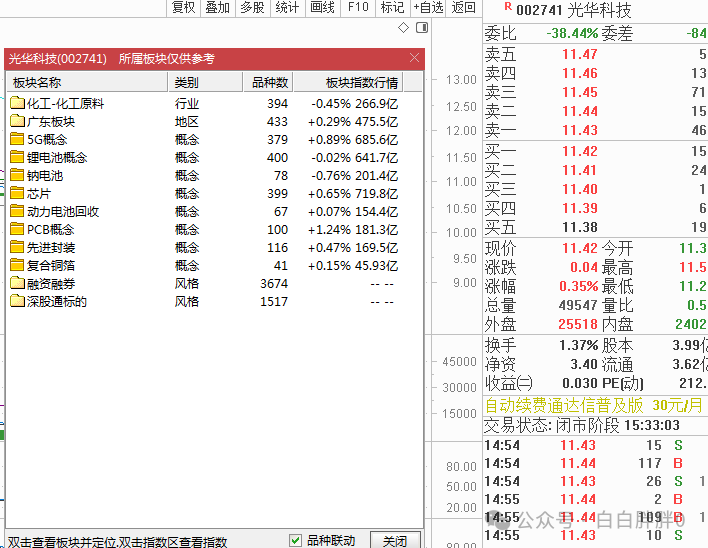Select the 5G概念 row name
This screenshot has width=708, height=548.
coord(47,139)
